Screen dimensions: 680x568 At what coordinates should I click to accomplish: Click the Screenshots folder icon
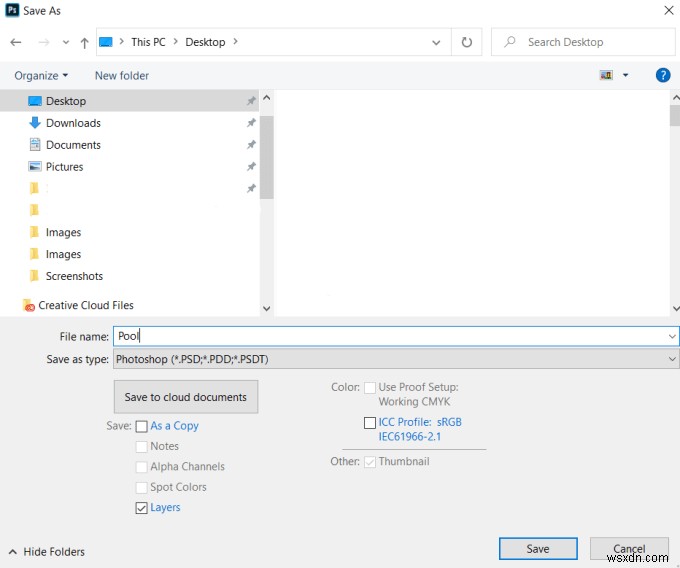[x=34, y=276]
